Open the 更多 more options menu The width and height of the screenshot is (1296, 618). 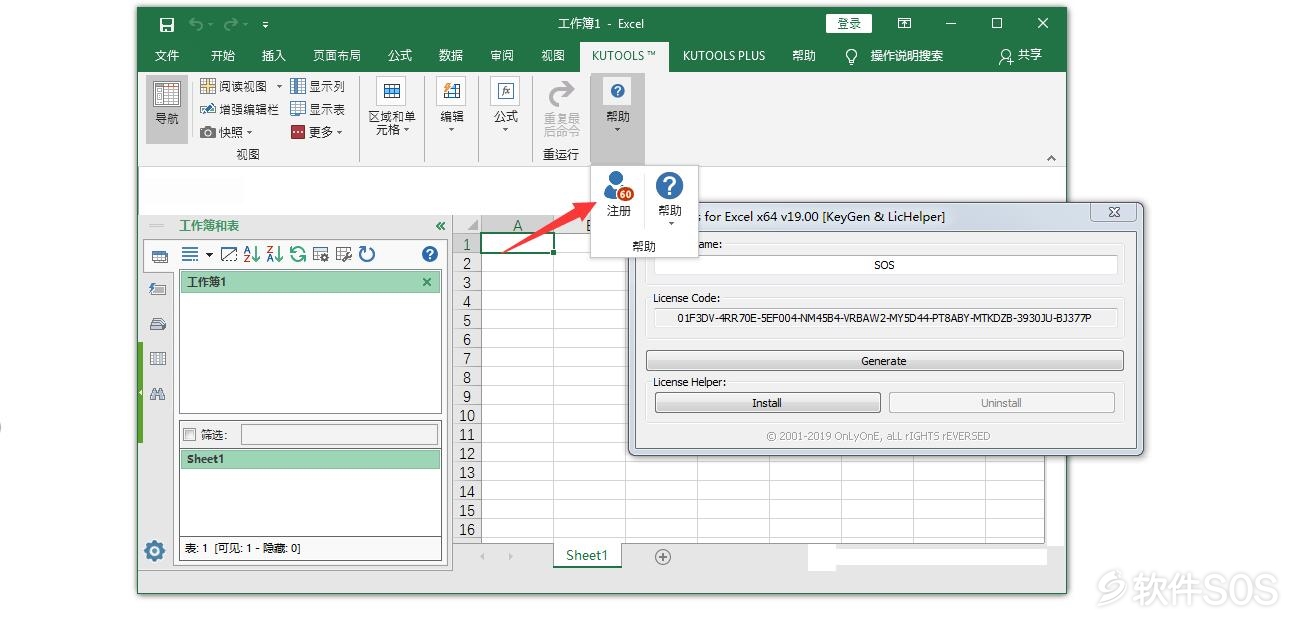point(317,132)
